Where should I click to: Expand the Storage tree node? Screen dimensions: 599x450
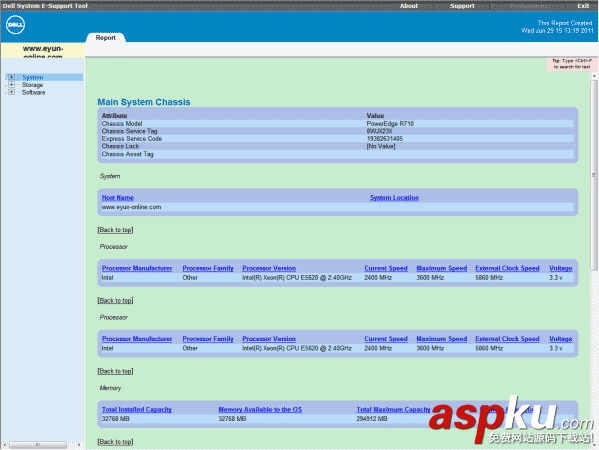[11, 85]
